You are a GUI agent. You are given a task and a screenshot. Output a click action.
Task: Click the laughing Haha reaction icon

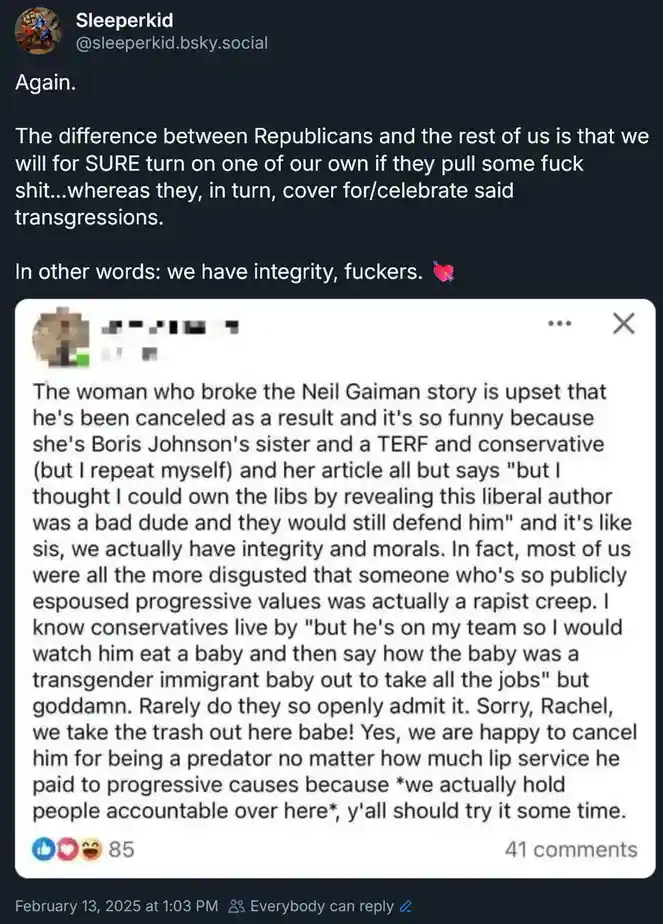click(x=90, y=849)
